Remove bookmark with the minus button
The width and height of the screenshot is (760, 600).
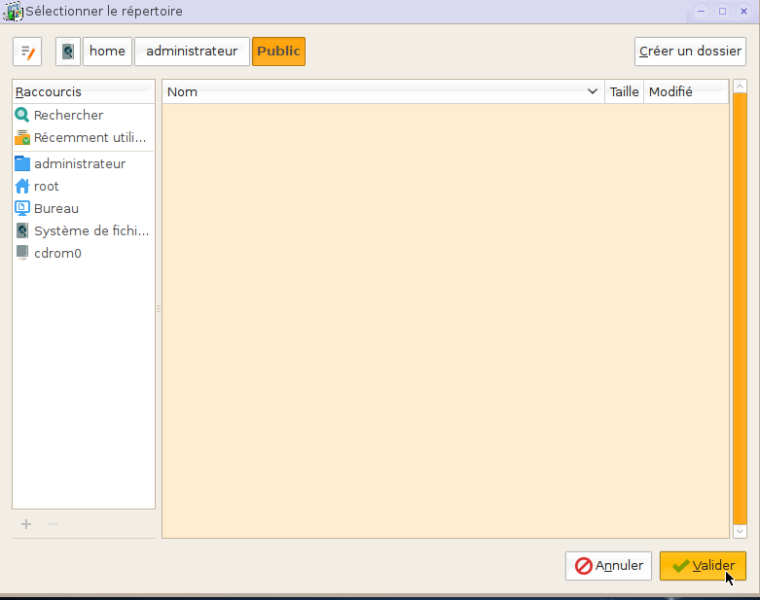53,524
